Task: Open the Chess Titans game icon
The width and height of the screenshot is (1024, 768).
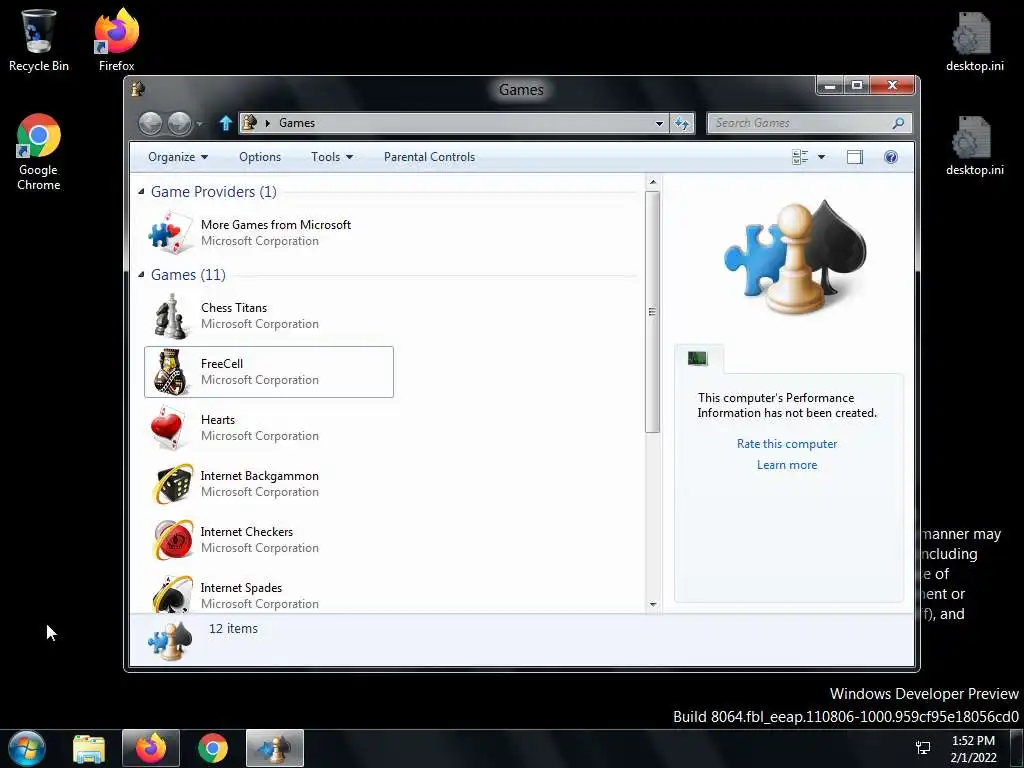Action: pos(171,315)
